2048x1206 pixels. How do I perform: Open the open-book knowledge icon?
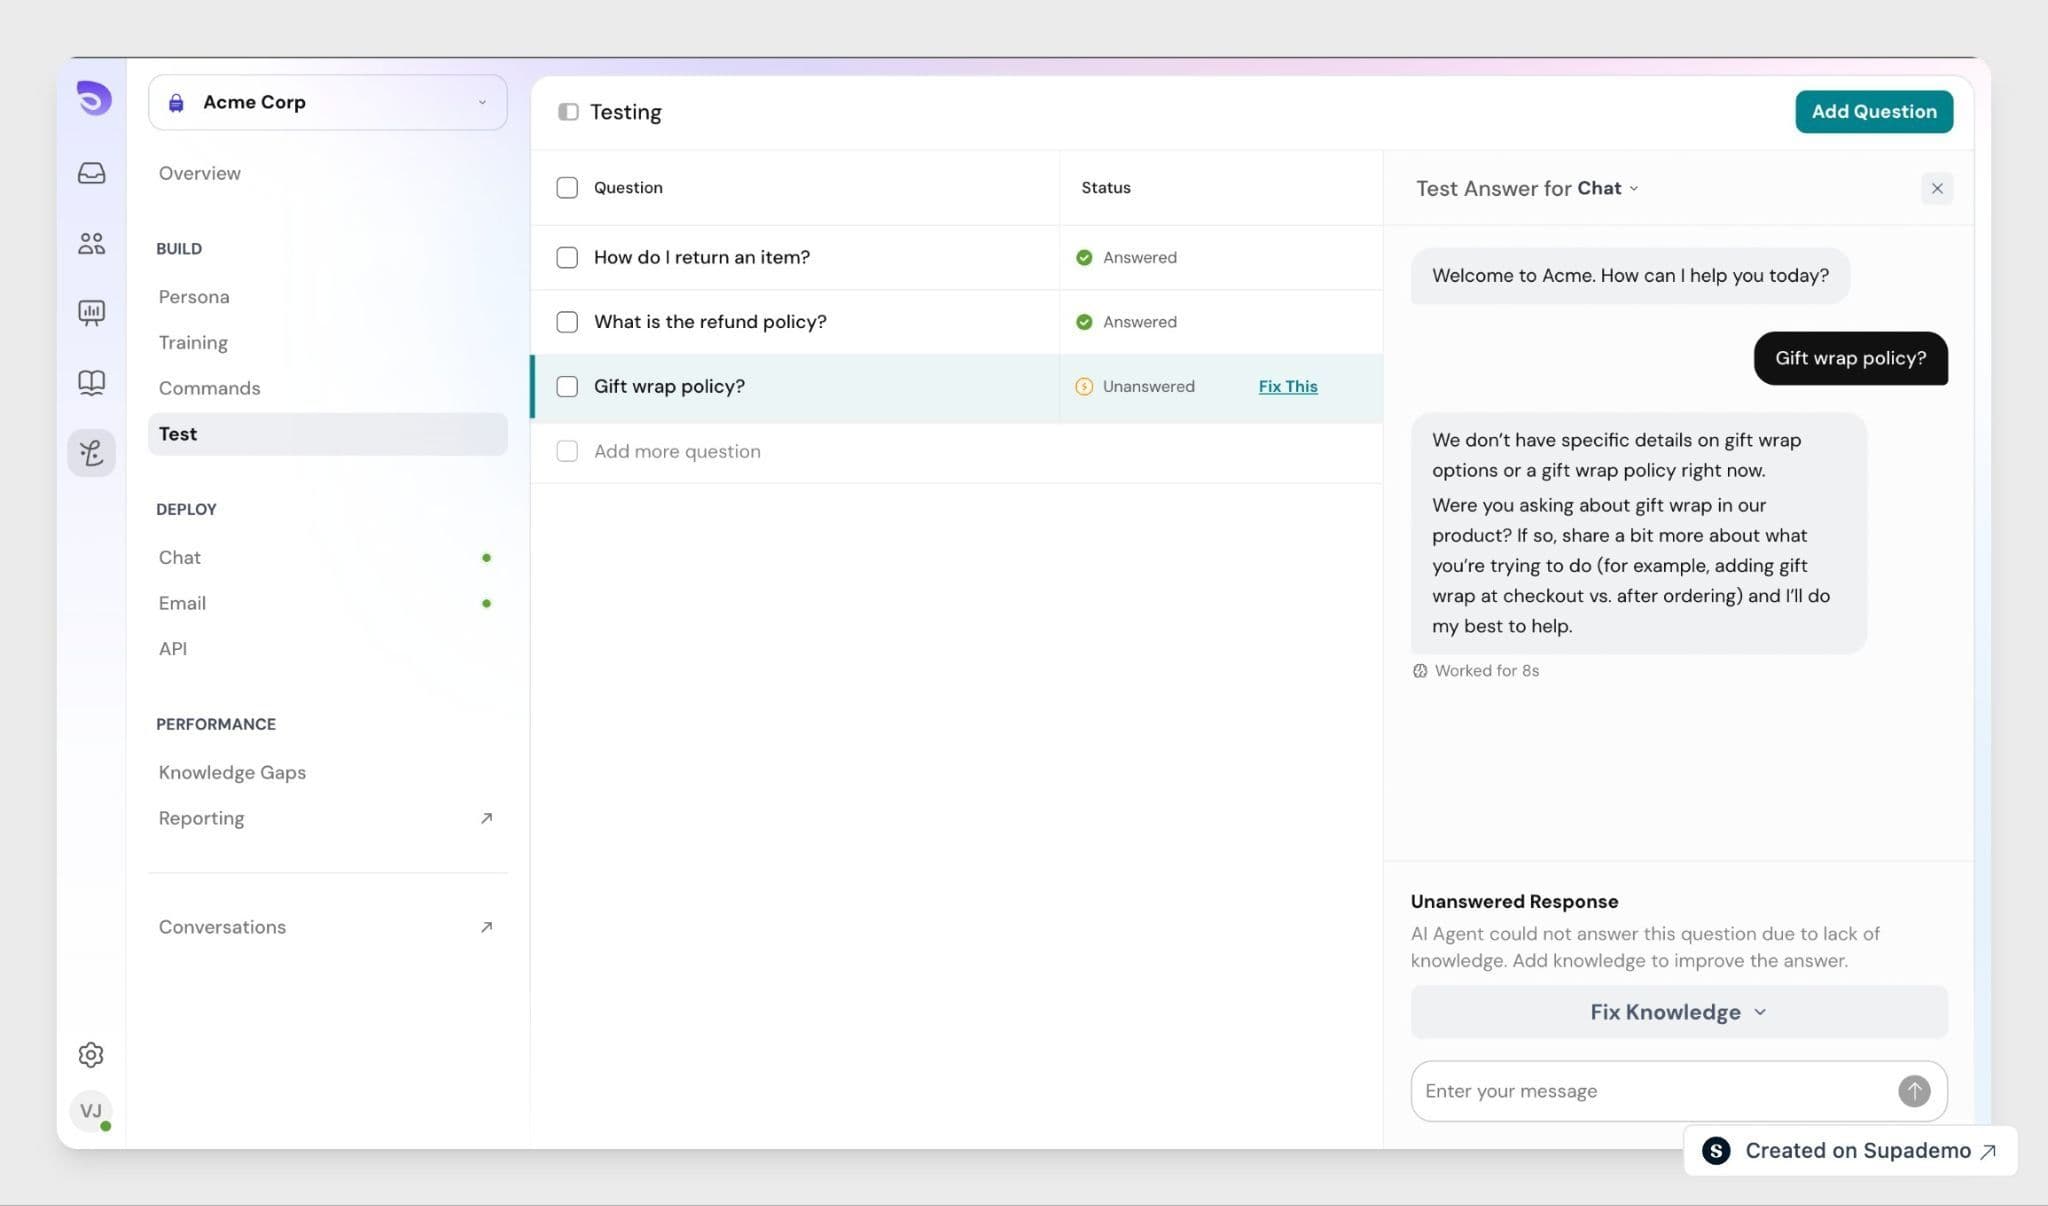(x=92, y=383)
